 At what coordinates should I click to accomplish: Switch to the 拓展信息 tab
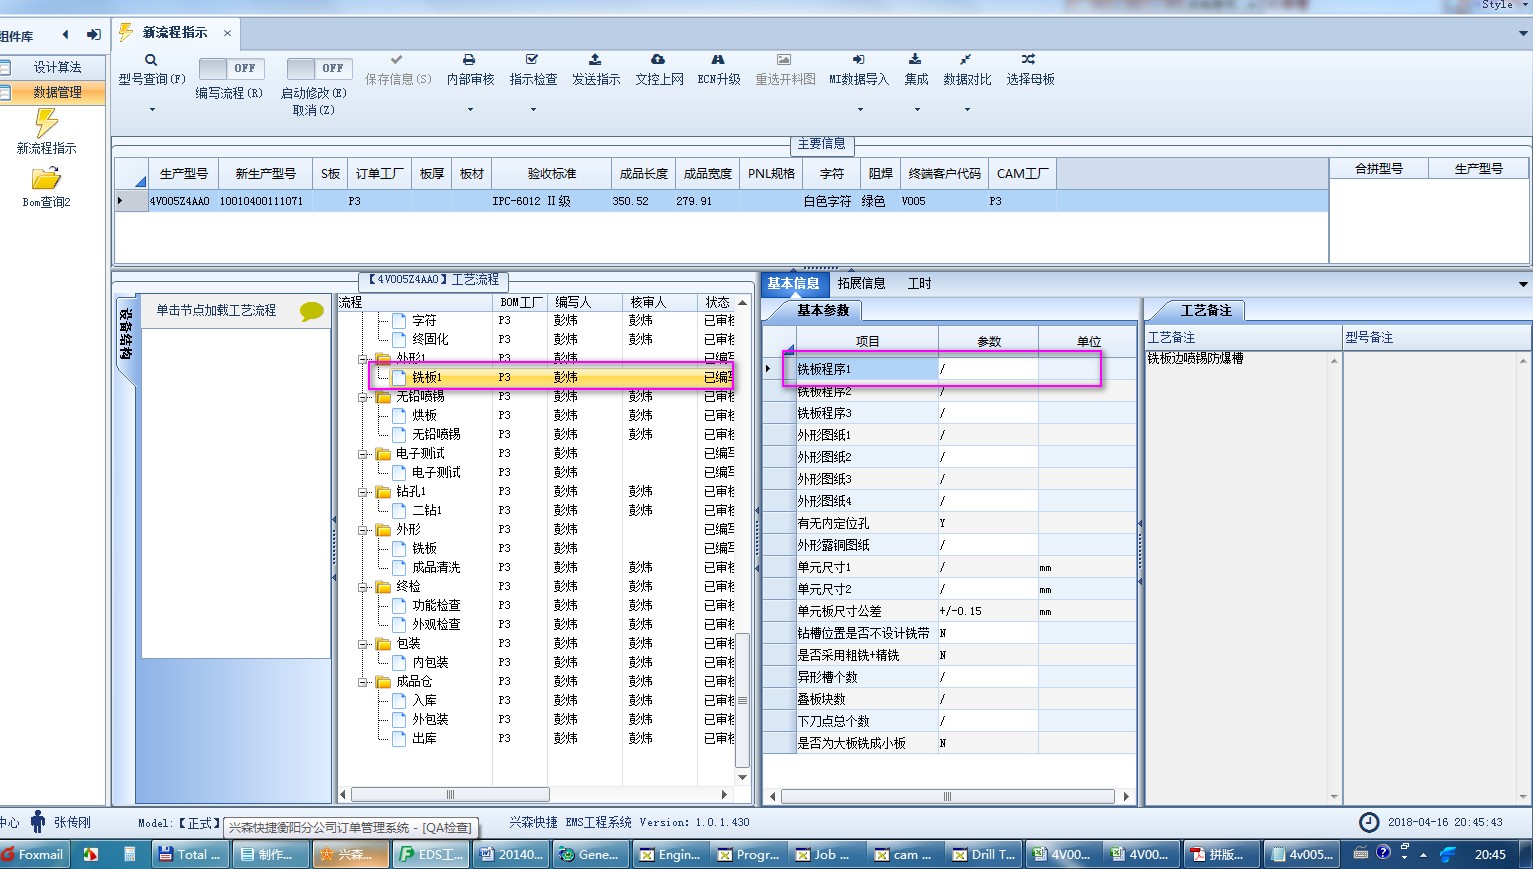[x=862, y=283]
